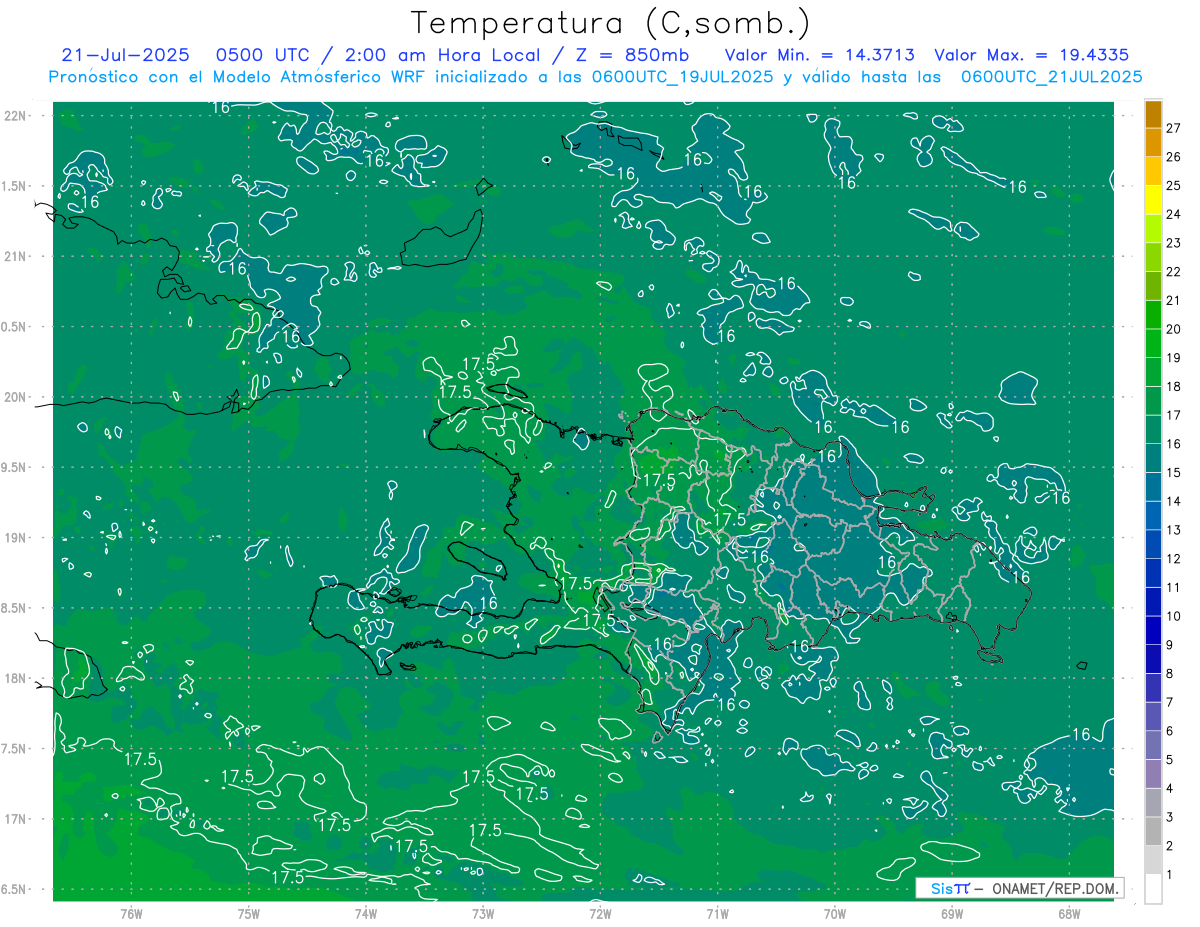Click the '18' value on color scale
The image size is (1200, 927).
pyautogui.click(x=1174, y=386)
